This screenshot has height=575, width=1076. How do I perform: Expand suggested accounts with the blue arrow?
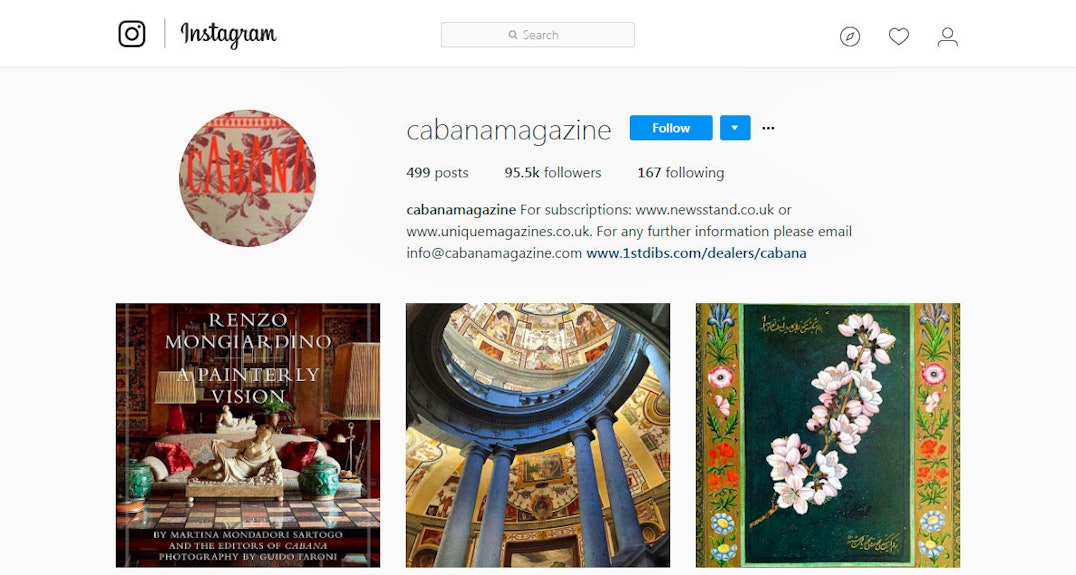coord(735,128)
